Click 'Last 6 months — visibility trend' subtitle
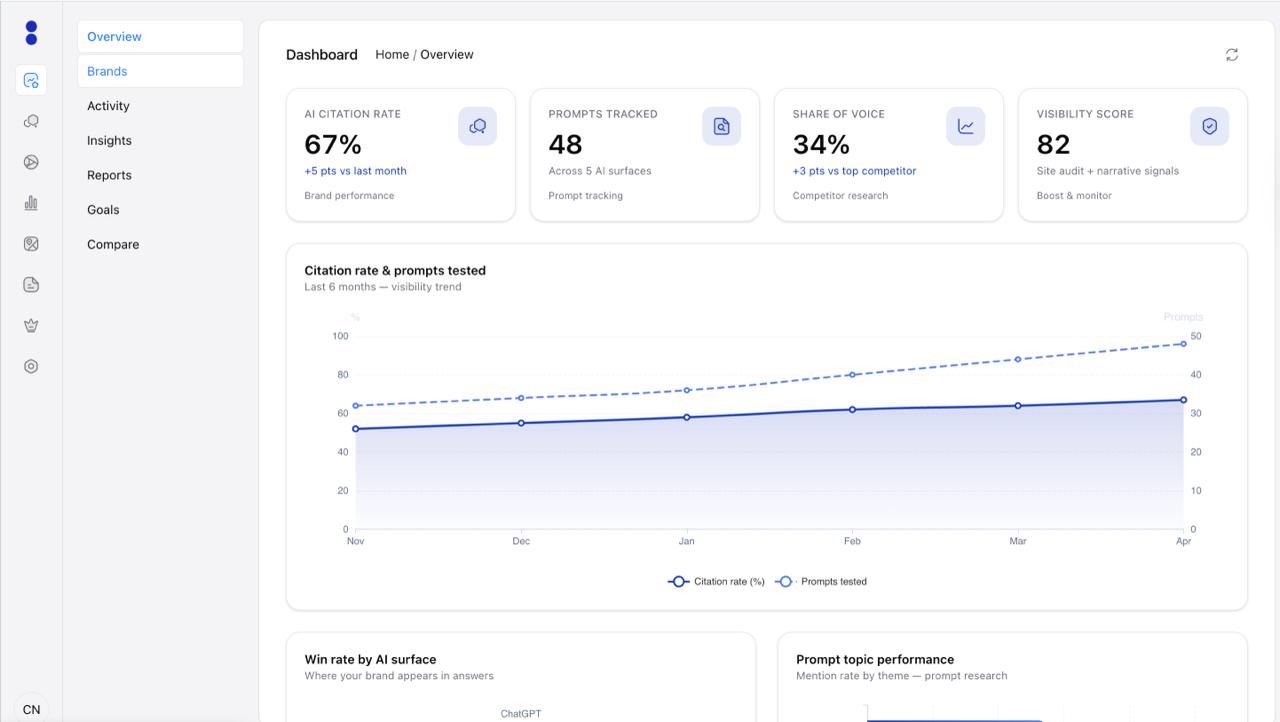 tap(383, 287)
